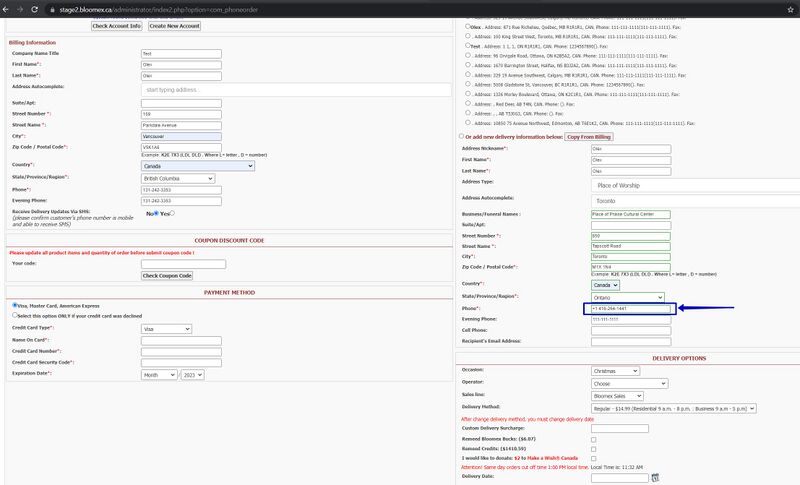The image size is (800, 485).
Task: Open the Address Type Place of Worship selector
Action: [x=695, y=185]
